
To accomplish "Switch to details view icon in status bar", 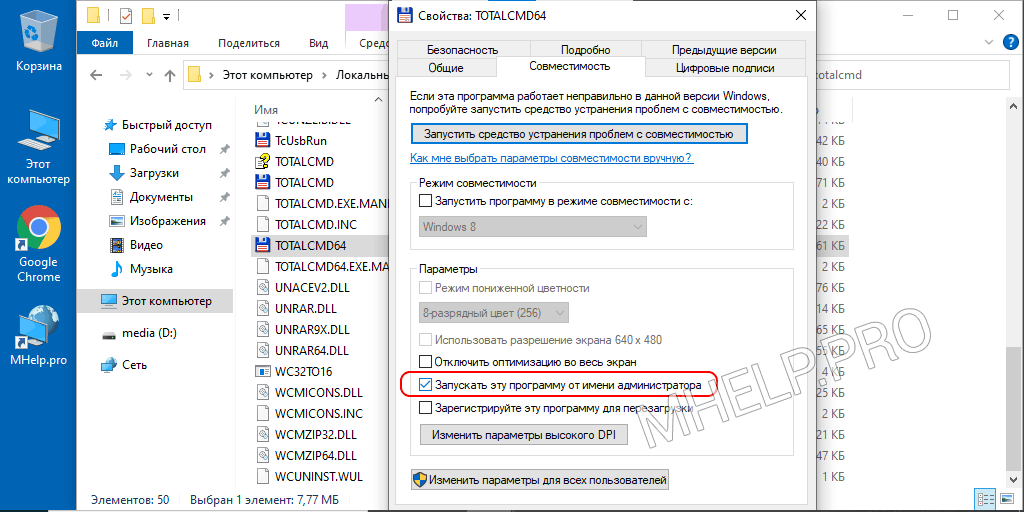I will [985, 500].
